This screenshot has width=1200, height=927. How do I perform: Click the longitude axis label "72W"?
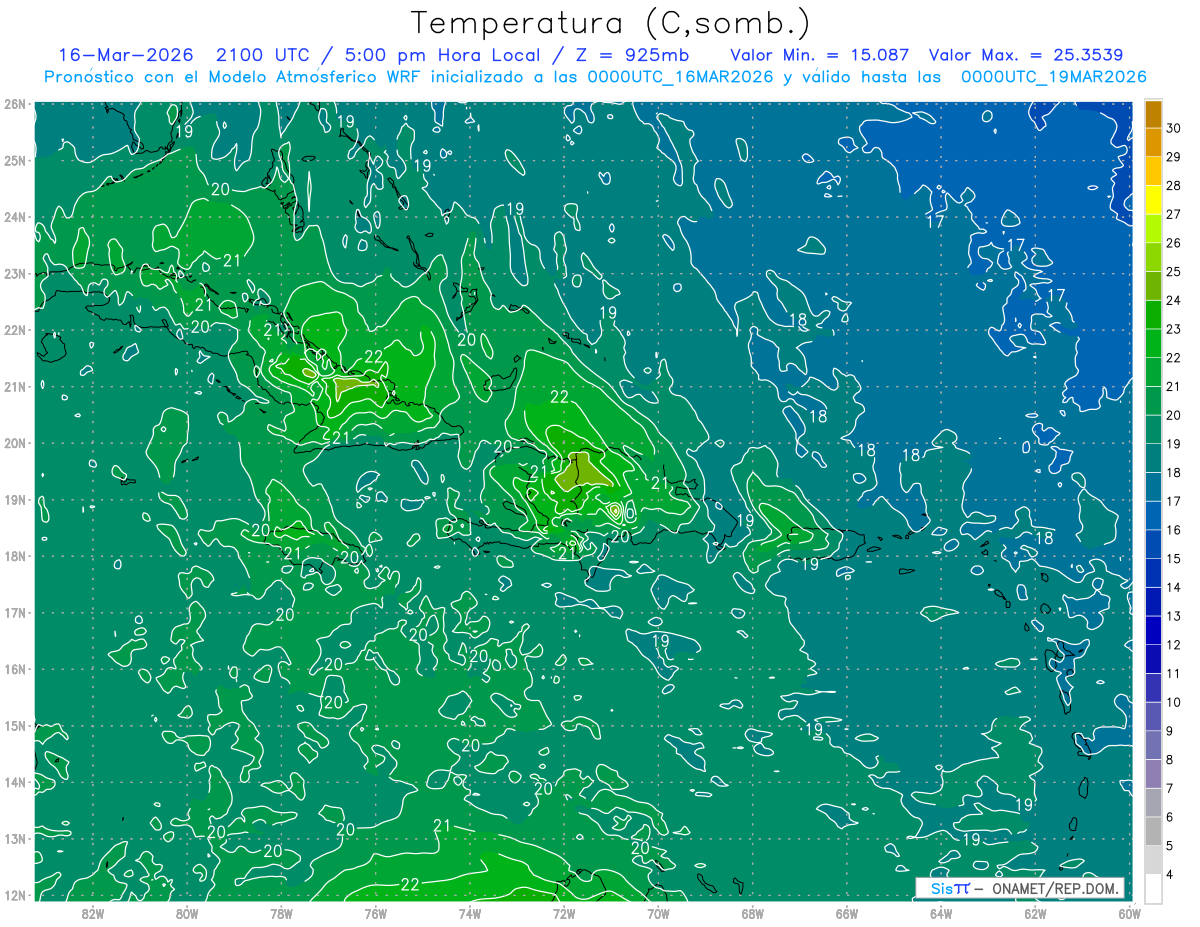564,912
